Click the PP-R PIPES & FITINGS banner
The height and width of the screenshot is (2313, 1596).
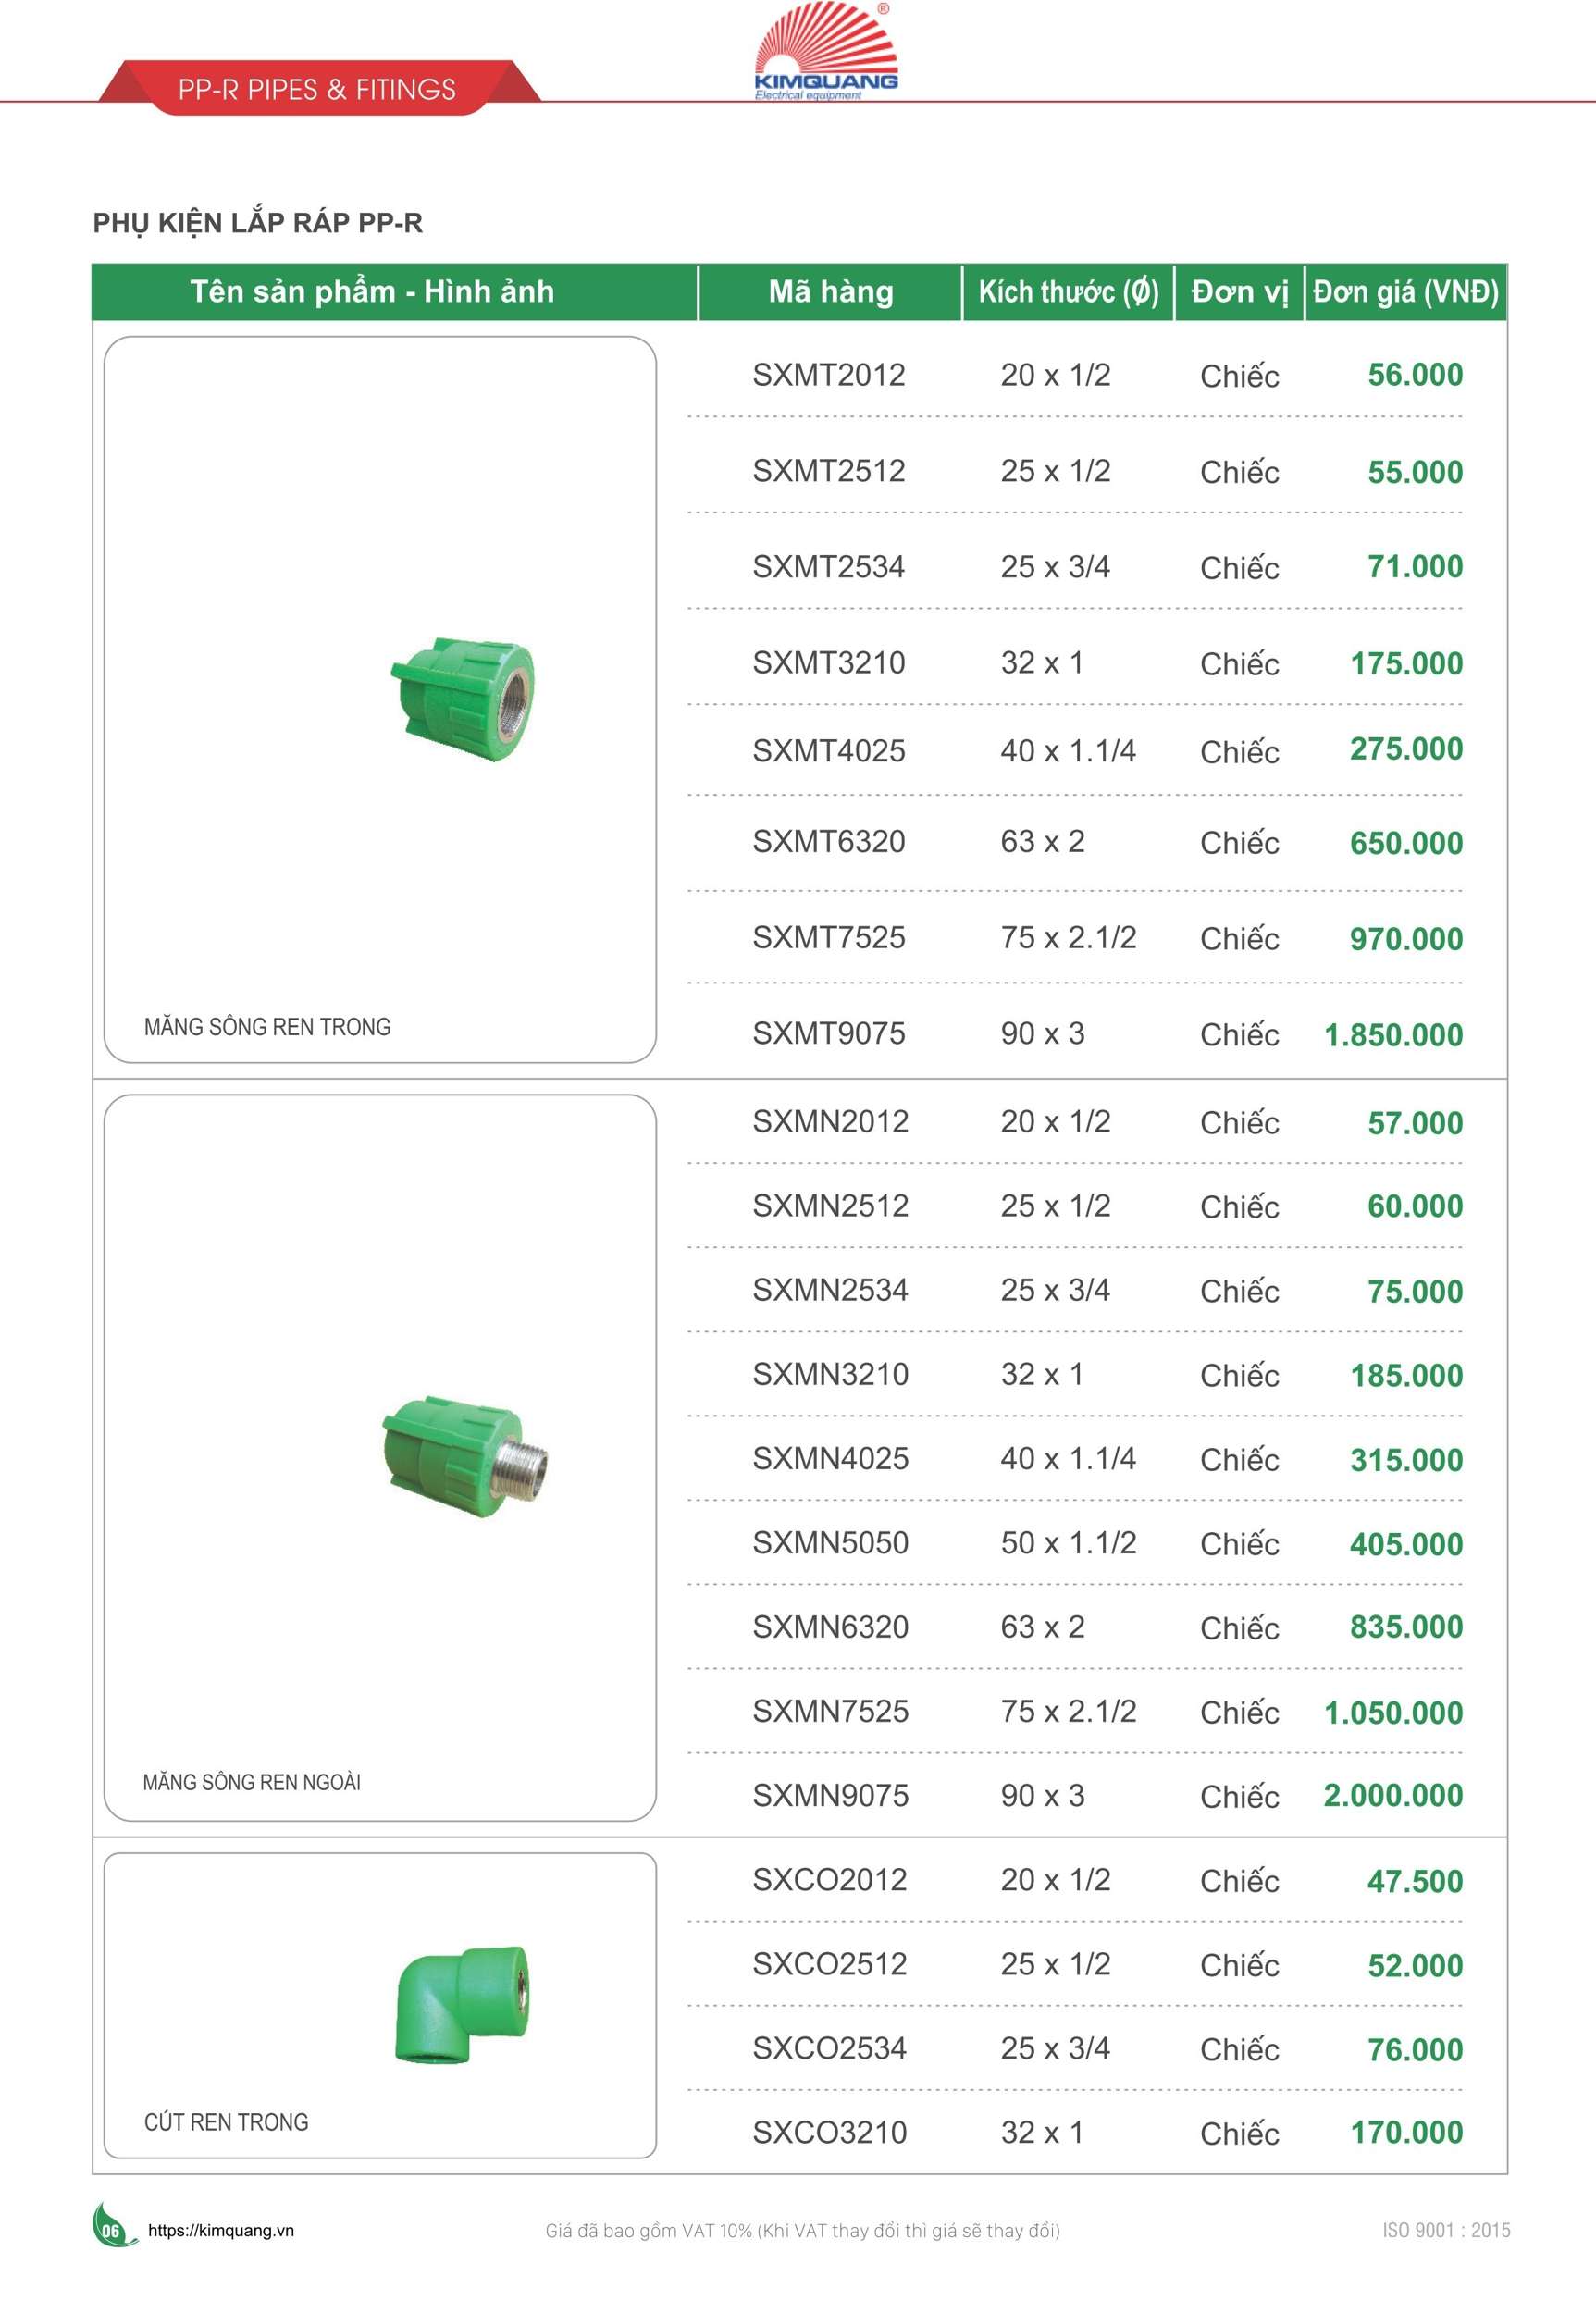317,89
